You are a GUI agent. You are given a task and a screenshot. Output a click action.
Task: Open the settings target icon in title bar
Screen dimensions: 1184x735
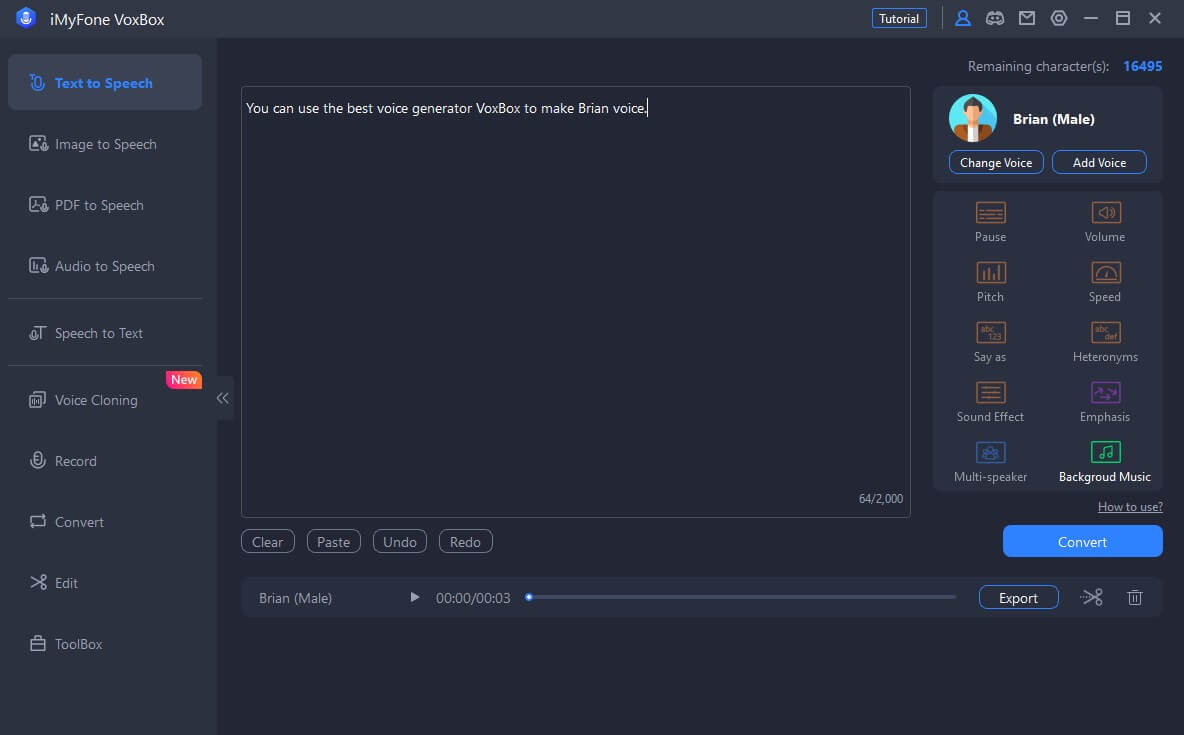tap(1059, 18)
